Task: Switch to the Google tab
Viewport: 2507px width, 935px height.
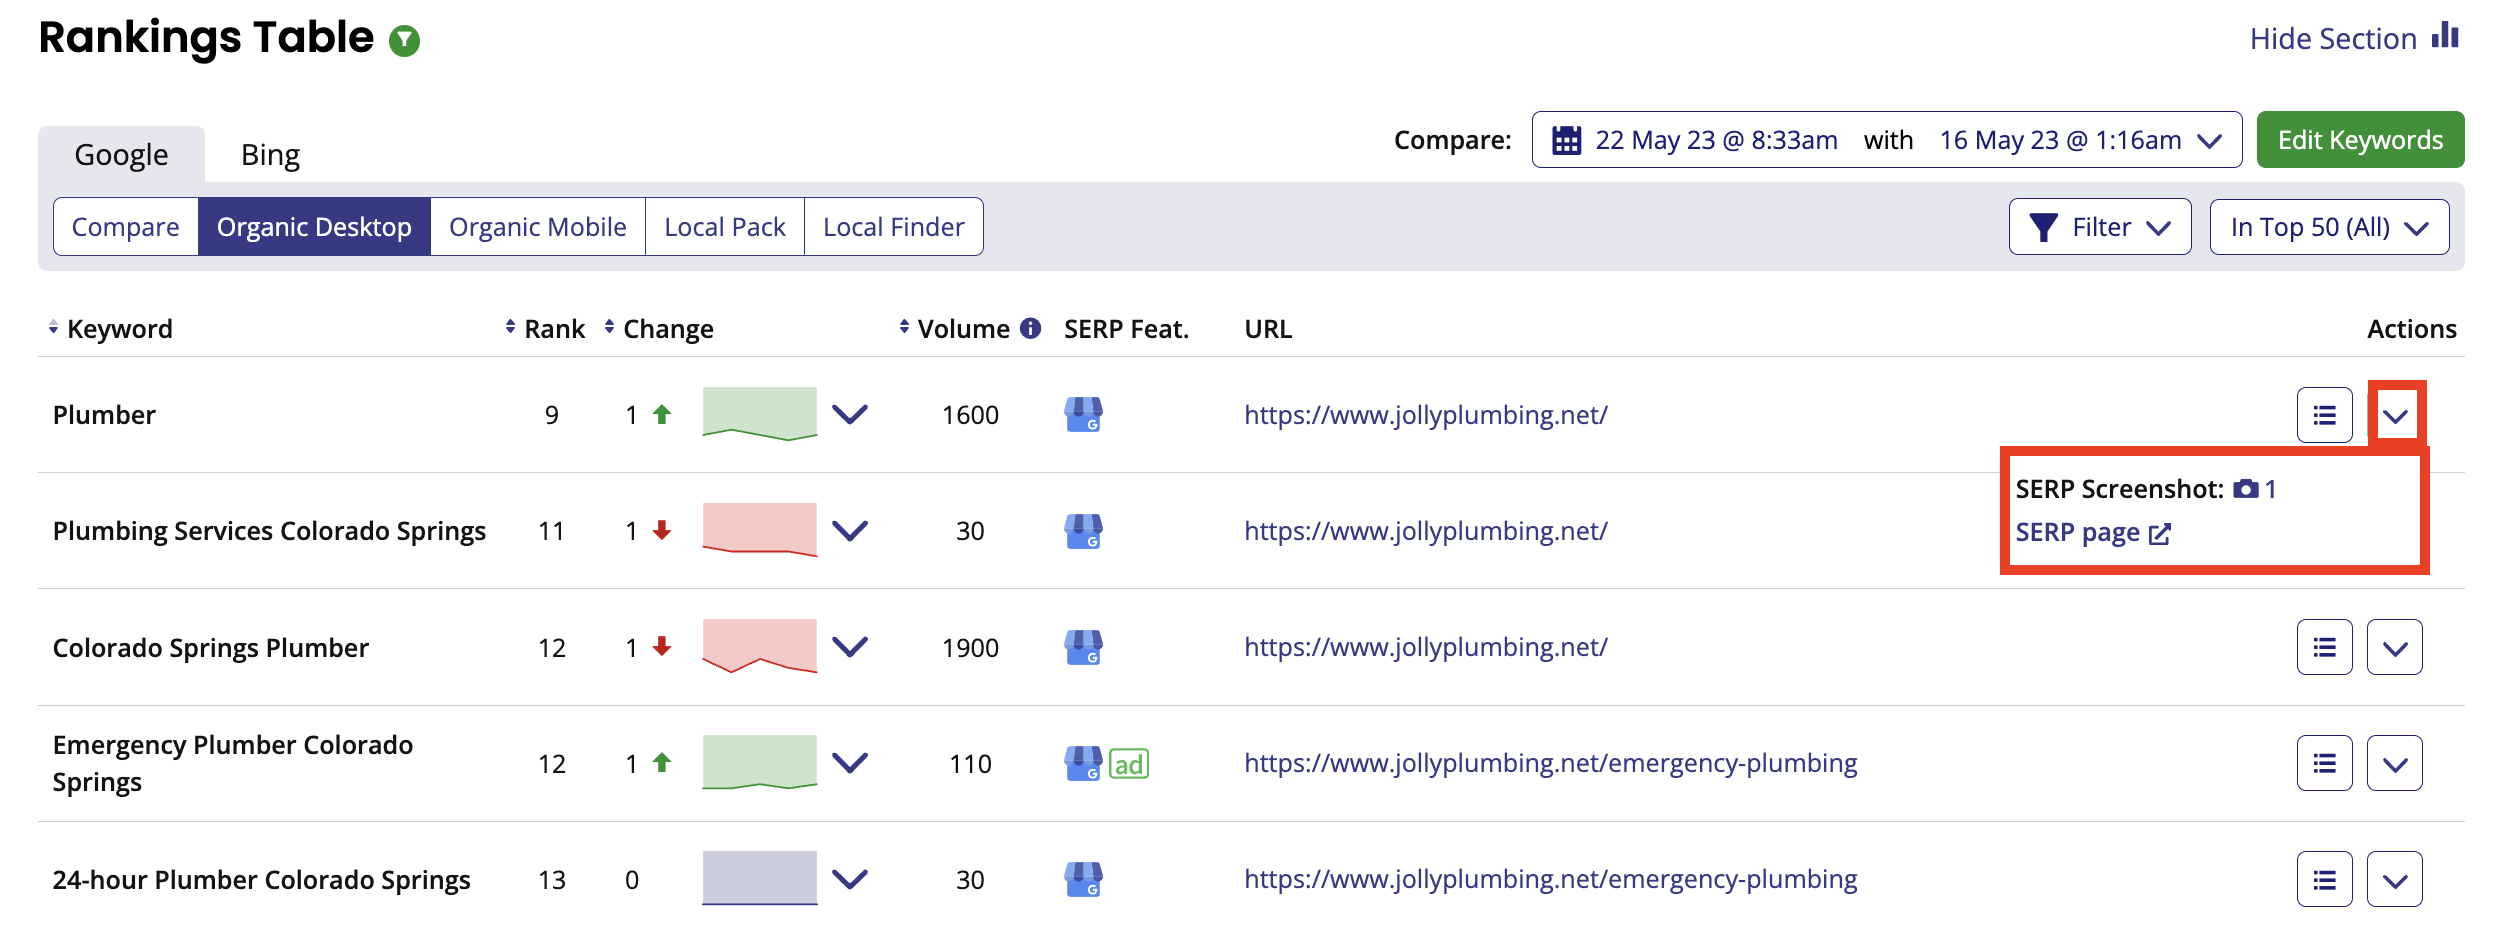Action: (121, 155)
